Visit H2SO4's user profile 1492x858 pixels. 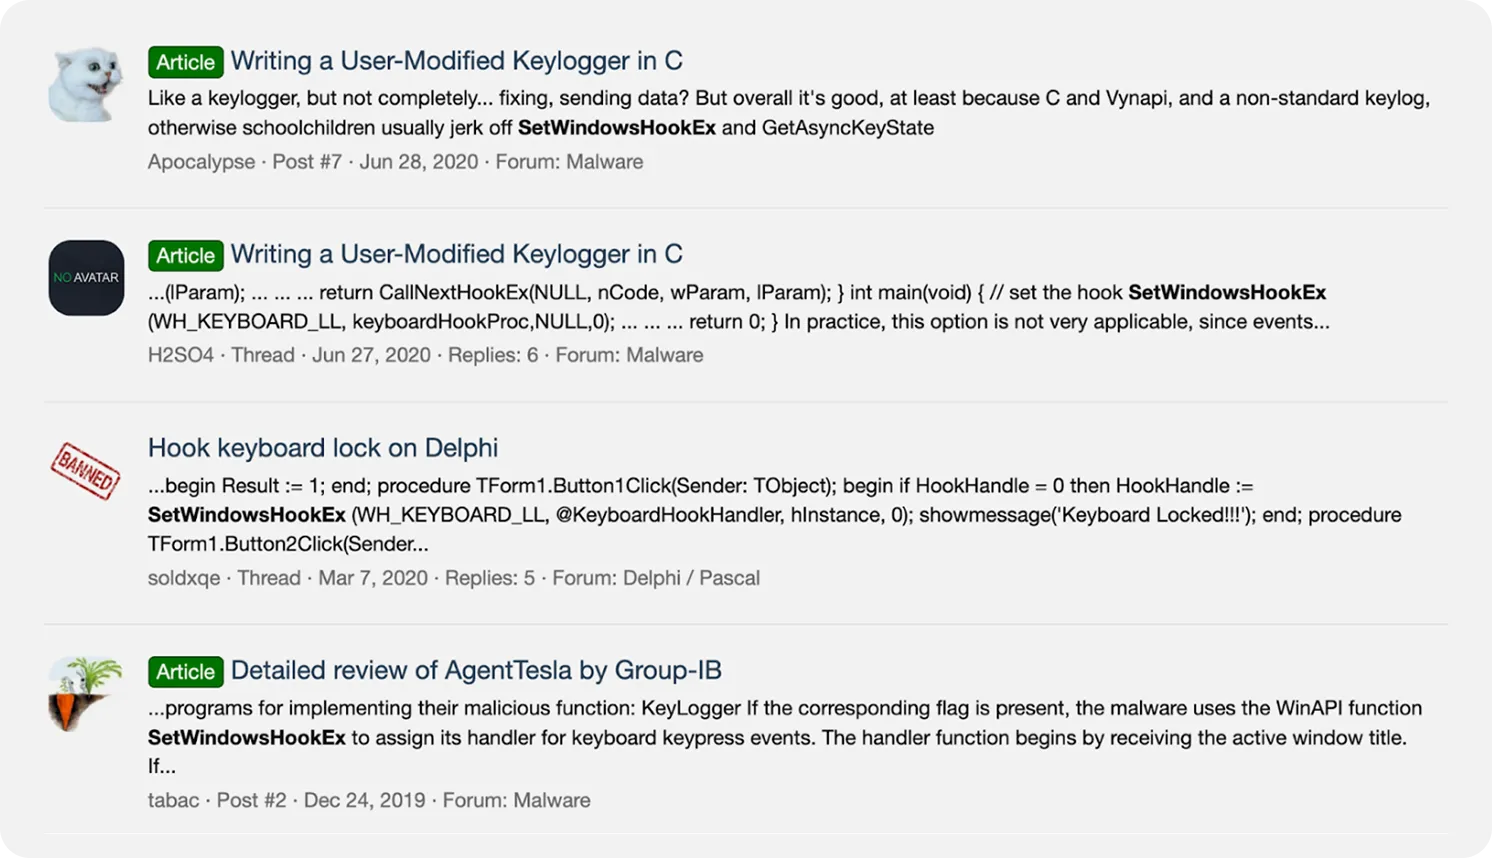coord(181,355)
